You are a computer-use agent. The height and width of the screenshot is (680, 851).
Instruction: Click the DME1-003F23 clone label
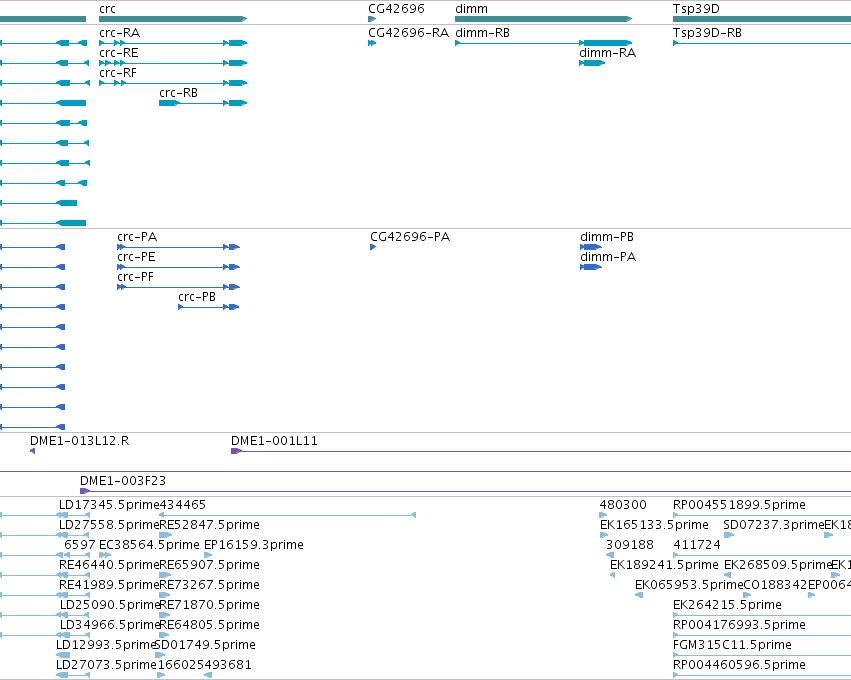tap(123, 481)
